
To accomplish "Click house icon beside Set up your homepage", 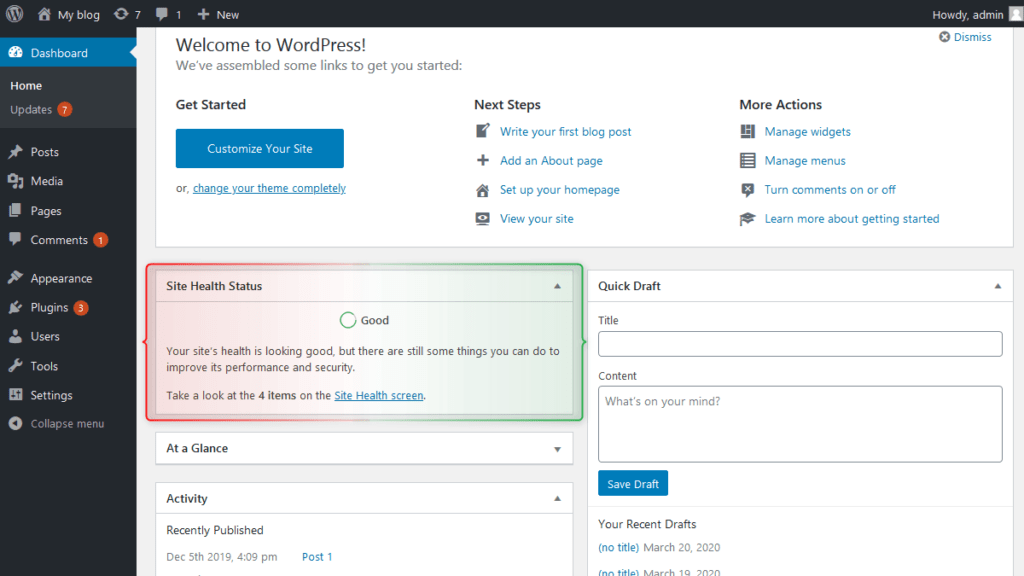I will pos(483,190).
